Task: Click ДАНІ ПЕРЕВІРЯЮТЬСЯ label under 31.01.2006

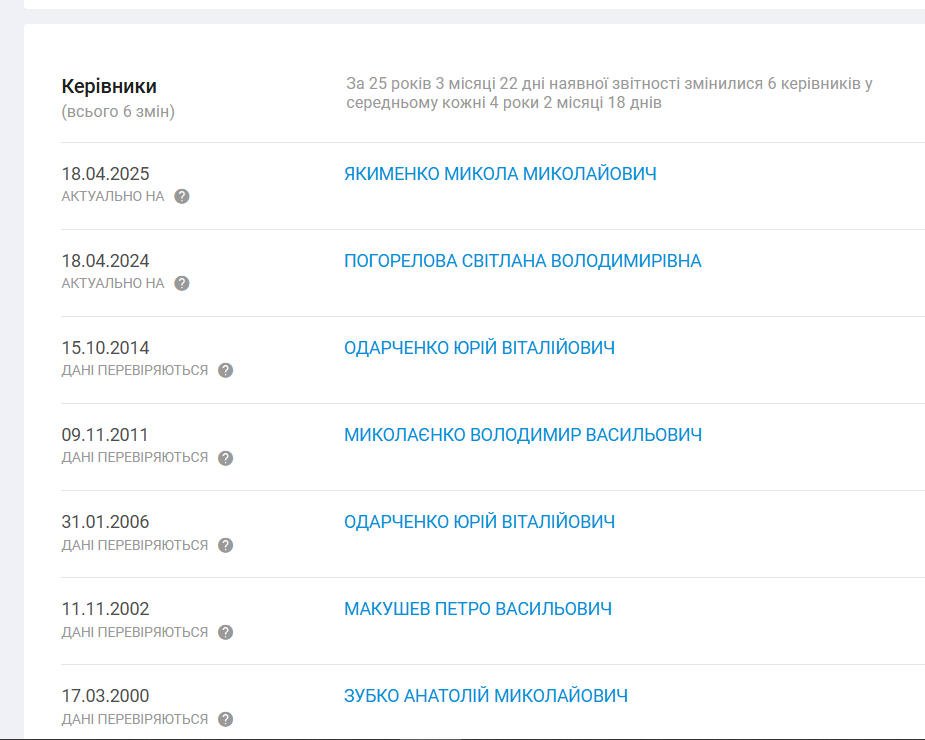Action: click(x=135, y=545)
